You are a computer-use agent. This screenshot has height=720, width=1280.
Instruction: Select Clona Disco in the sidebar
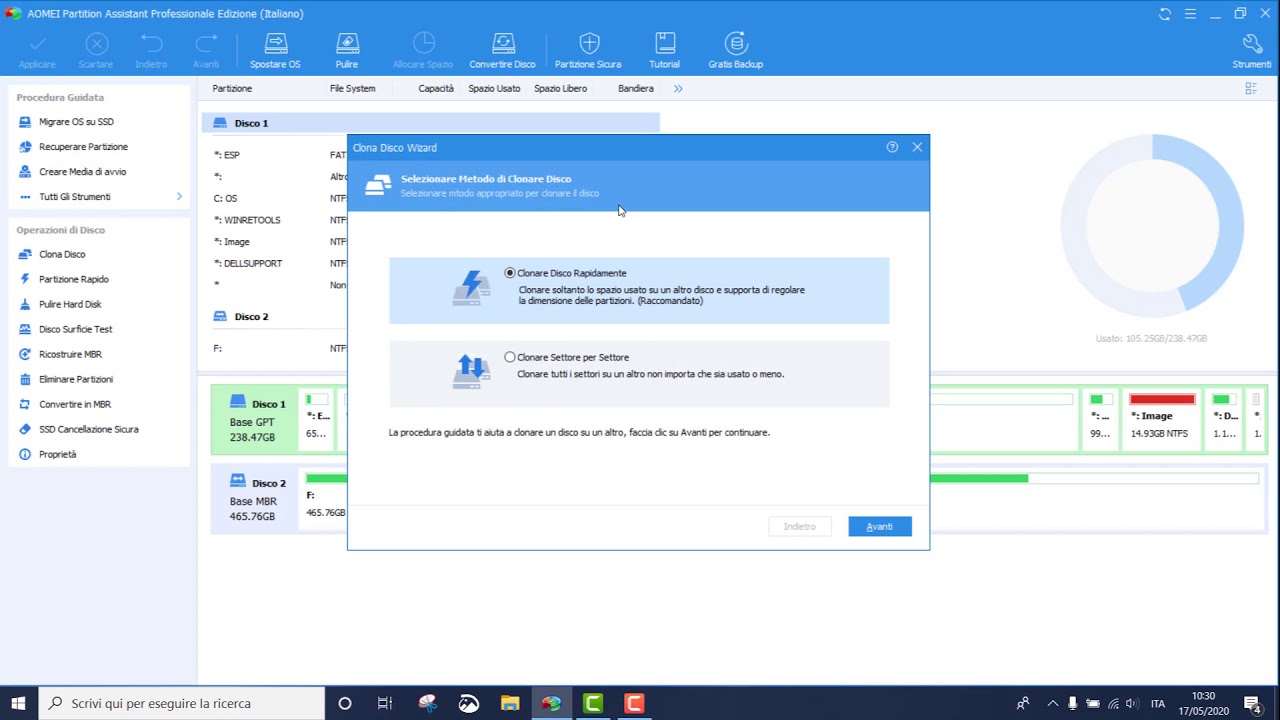tap(62, 254)
